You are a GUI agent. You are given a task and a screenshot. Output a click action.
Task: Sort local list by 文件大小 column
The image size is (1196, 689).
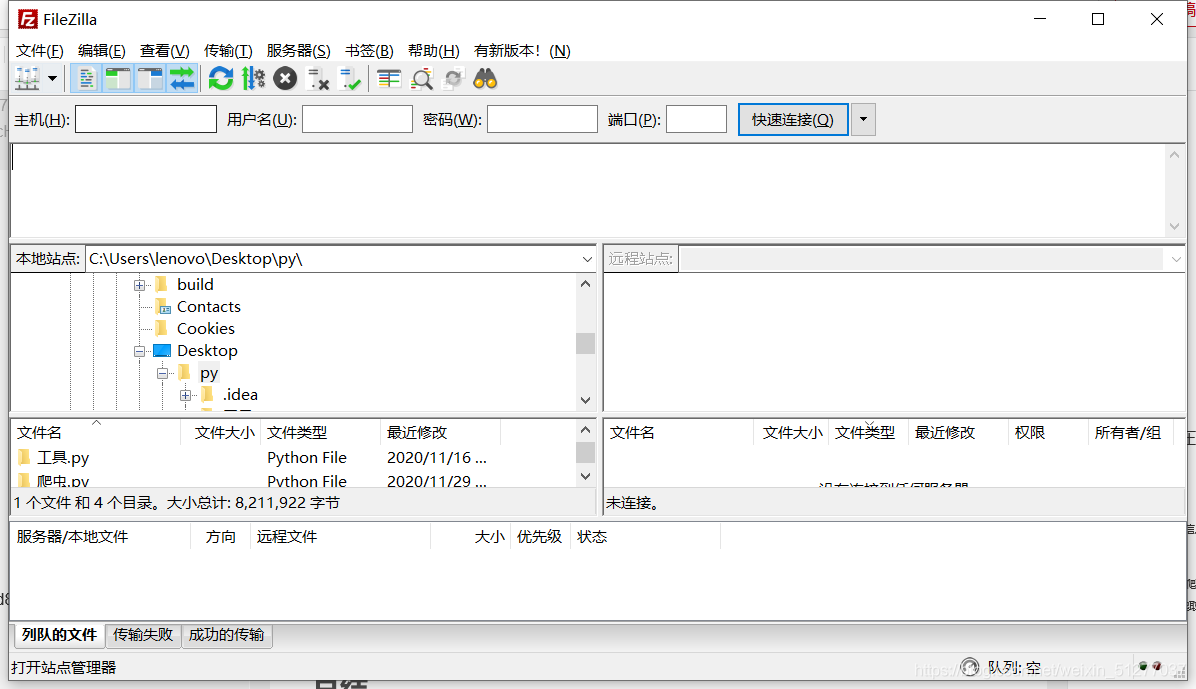tap(221, 433)
